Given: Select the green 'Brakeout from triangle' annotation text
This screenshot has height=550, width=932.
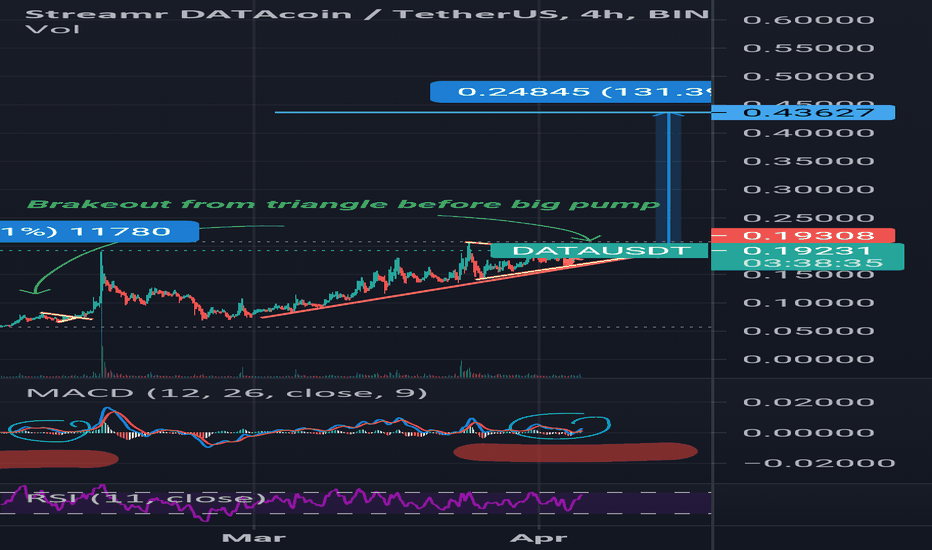Looking at the screenshot, I should [x=343, y=205].
